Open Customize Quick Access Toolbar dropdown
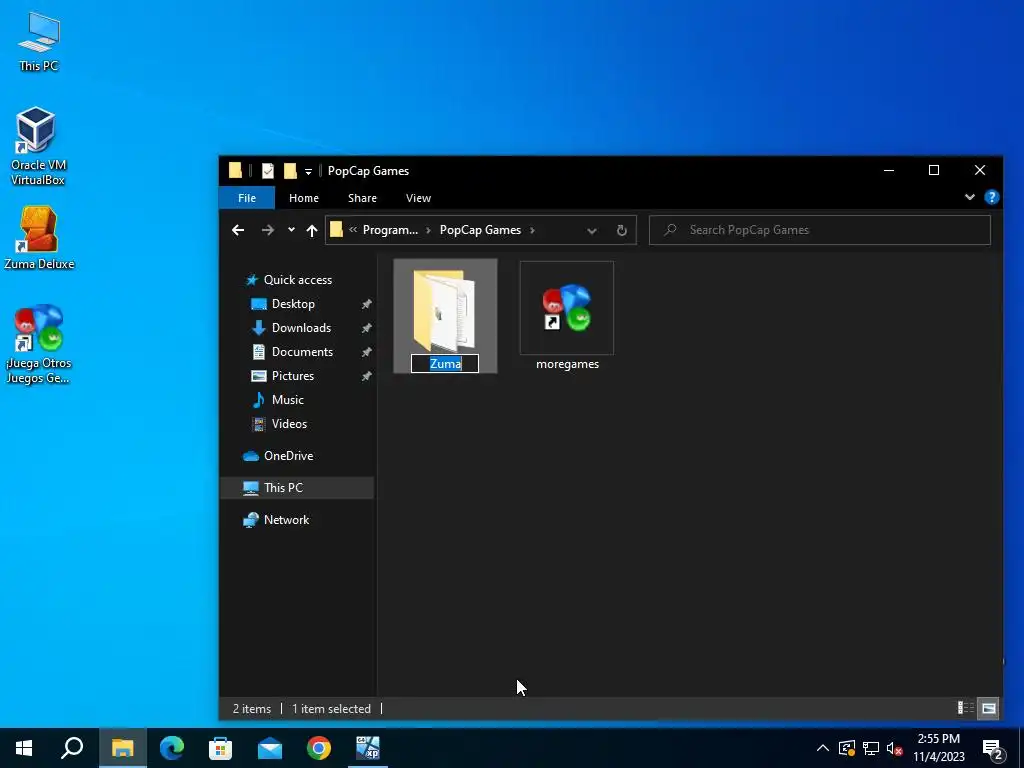1024x768 pixels. click(x=308, y=172)
